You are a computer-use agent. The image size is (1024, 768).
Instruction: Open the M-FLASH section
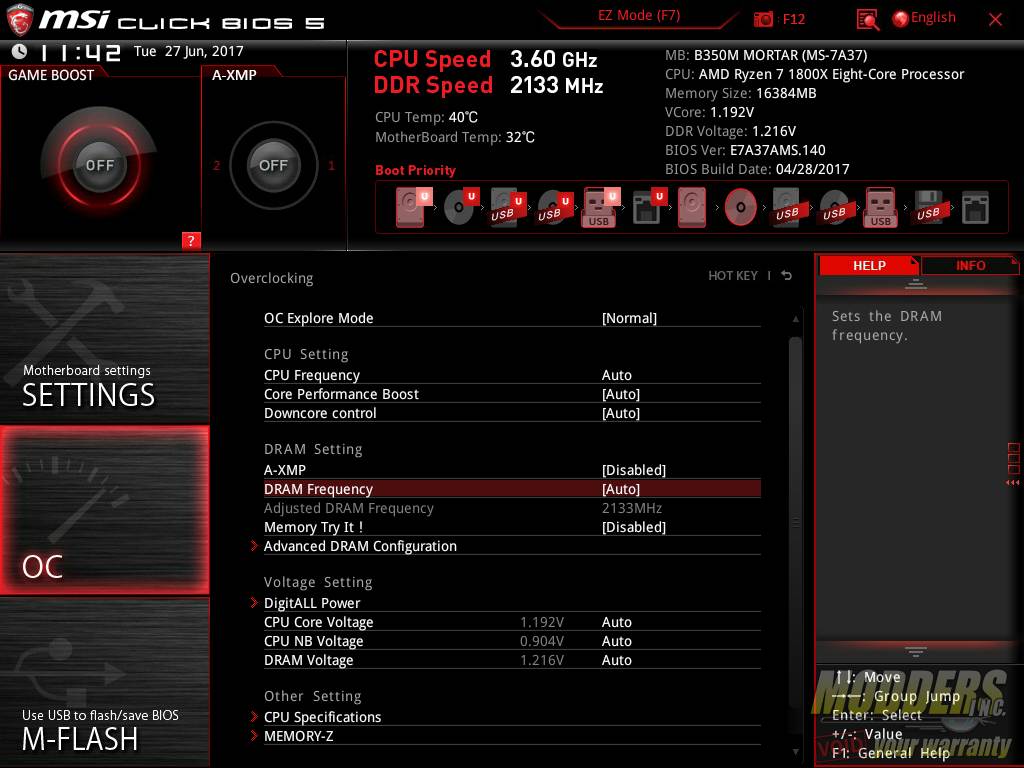(x=104, y=682)
